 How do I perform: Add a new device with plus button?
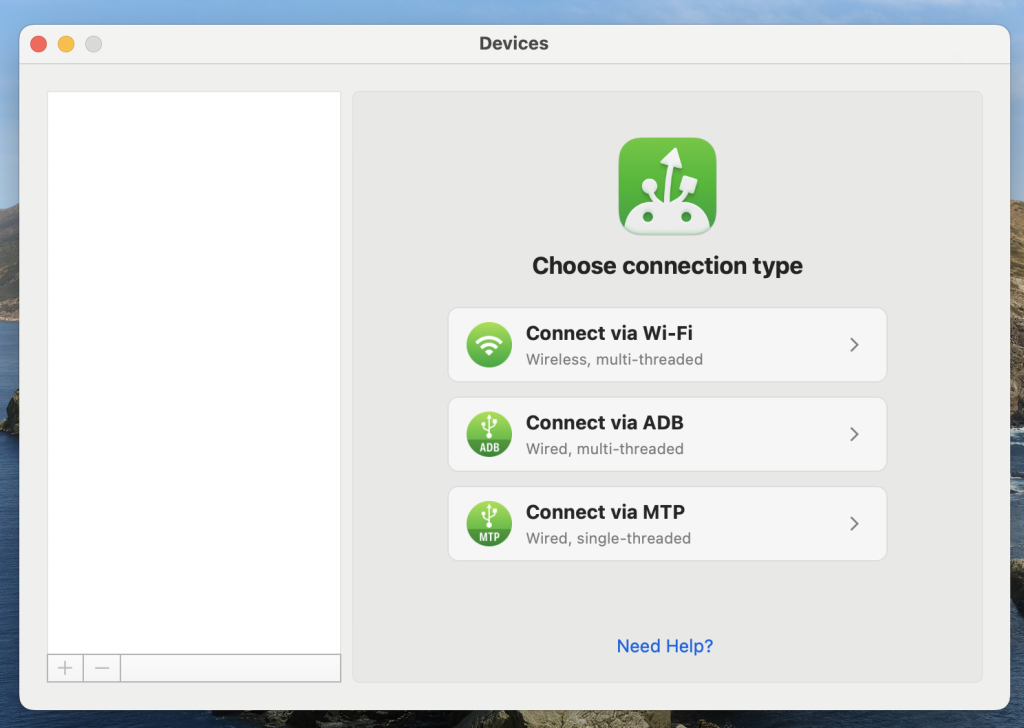pyautogui.click(x=65, y=668)
